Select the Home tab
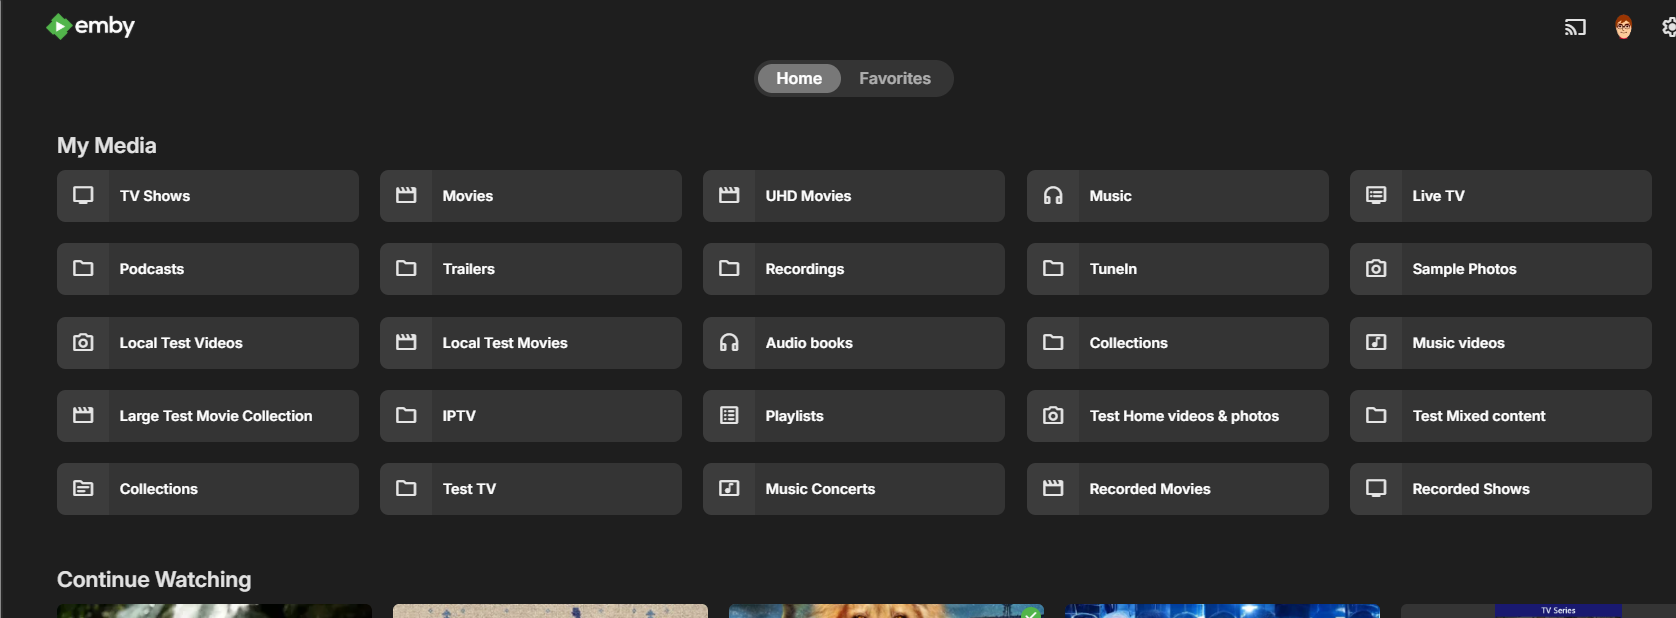The width and height of the screenshot is (1676, 618). pos(798,79)
